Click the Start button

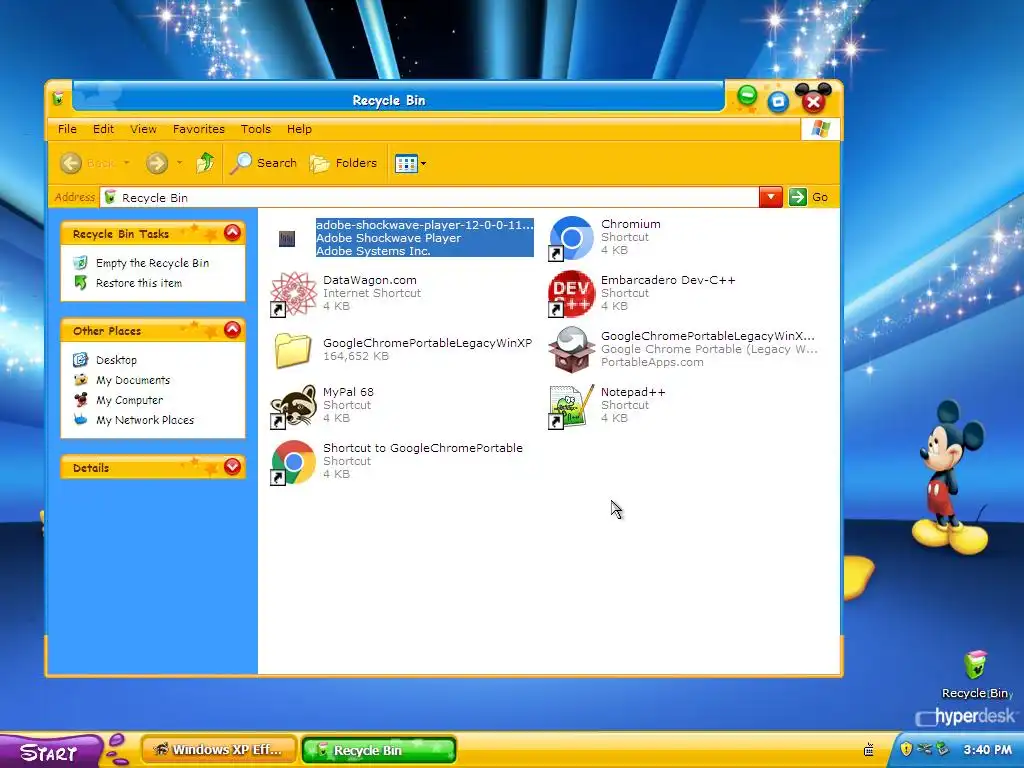tap(51, 751)
